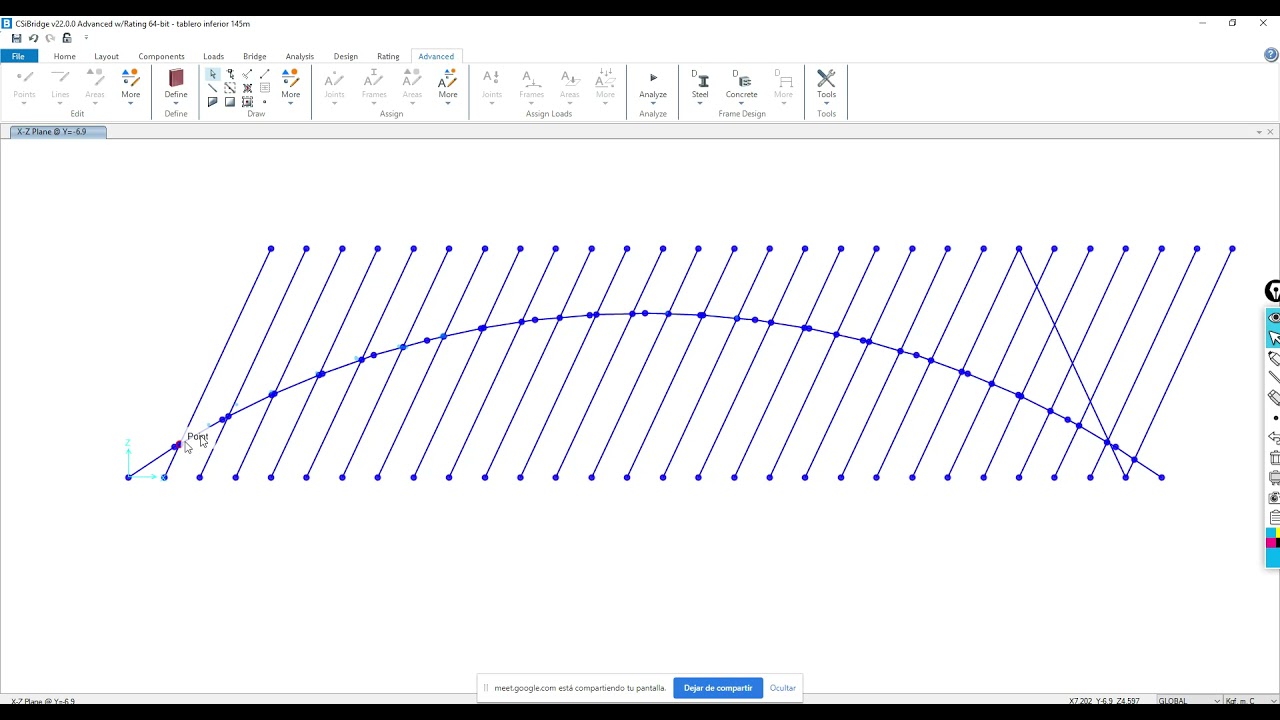1280x720 pixels.
Task: Select pencil tool in side annotation bar
Action: [x=1274, y=357]
